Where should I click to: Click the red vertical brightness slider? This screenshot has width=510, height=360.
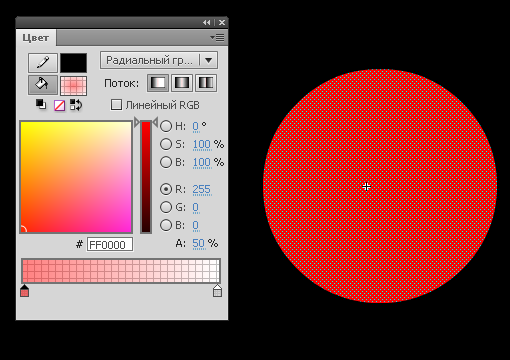[146, 177]
